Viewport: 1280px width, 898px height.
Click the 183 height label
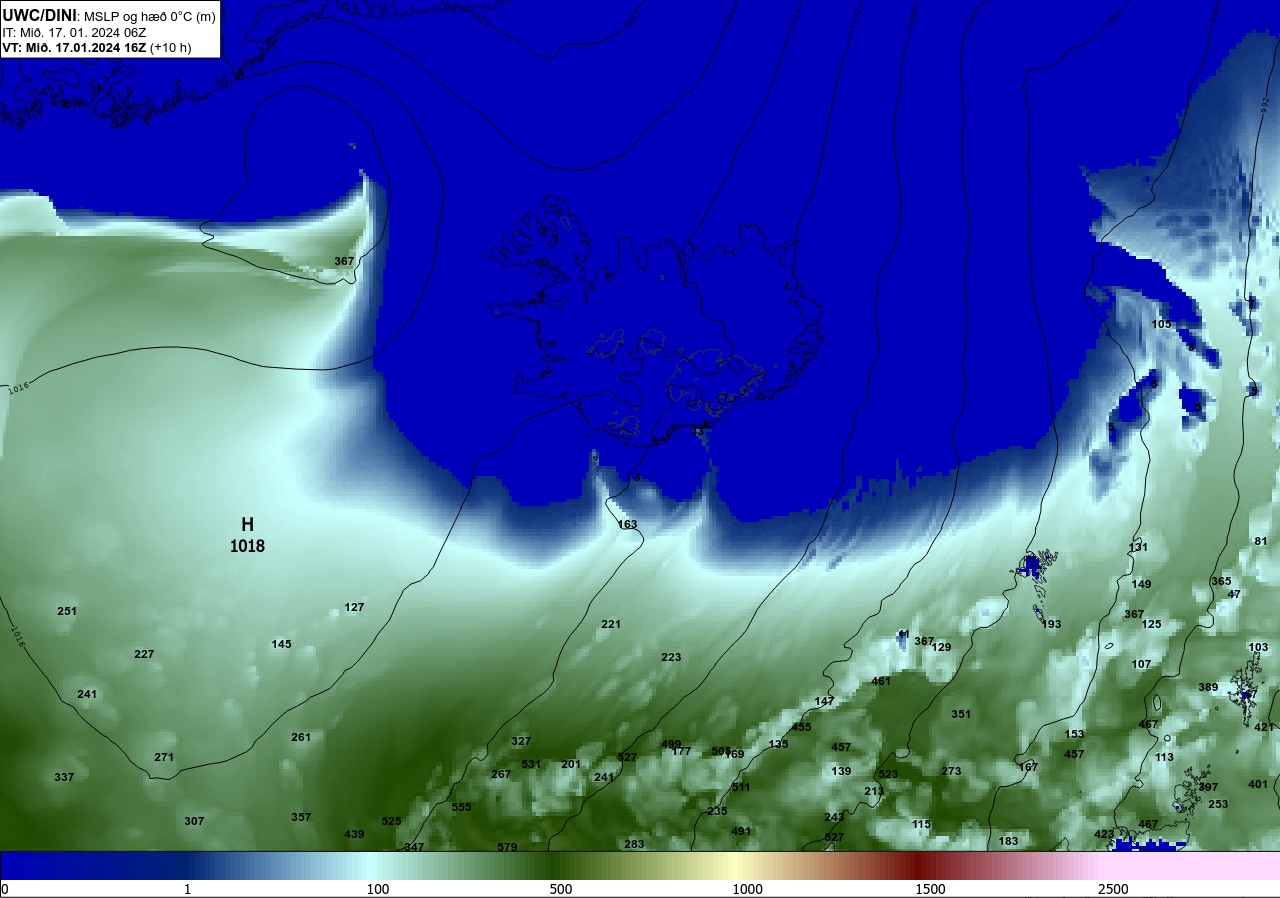coord(1008,841)
